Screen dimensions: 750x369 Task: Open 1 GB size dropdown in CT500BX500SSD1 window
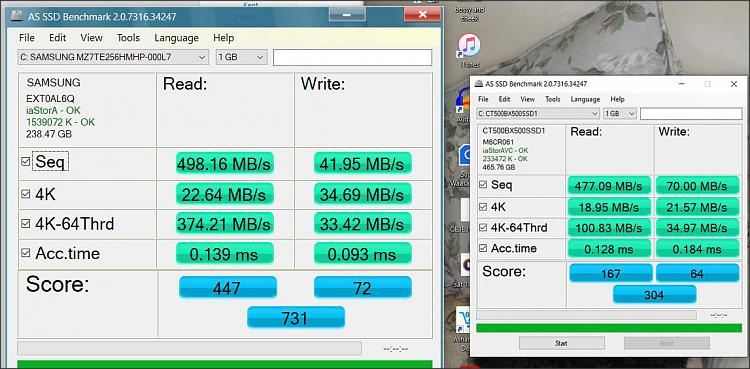pos(619,113)
